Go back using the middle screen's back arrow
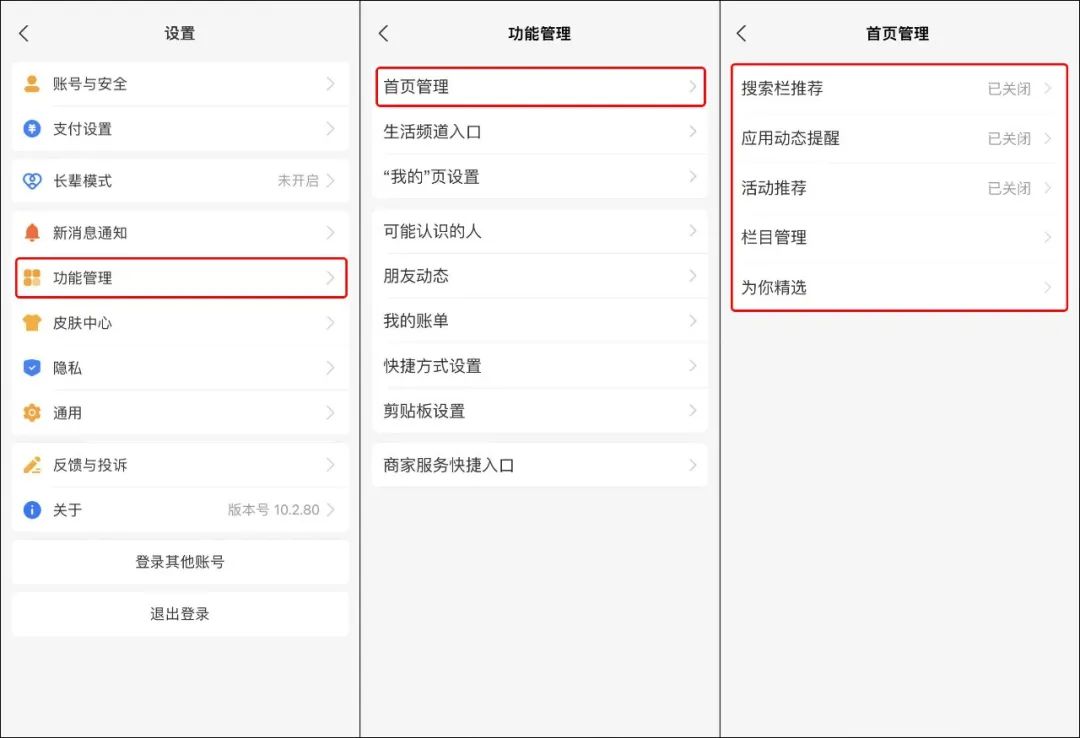1080x738 pixels. click(383, 32)
